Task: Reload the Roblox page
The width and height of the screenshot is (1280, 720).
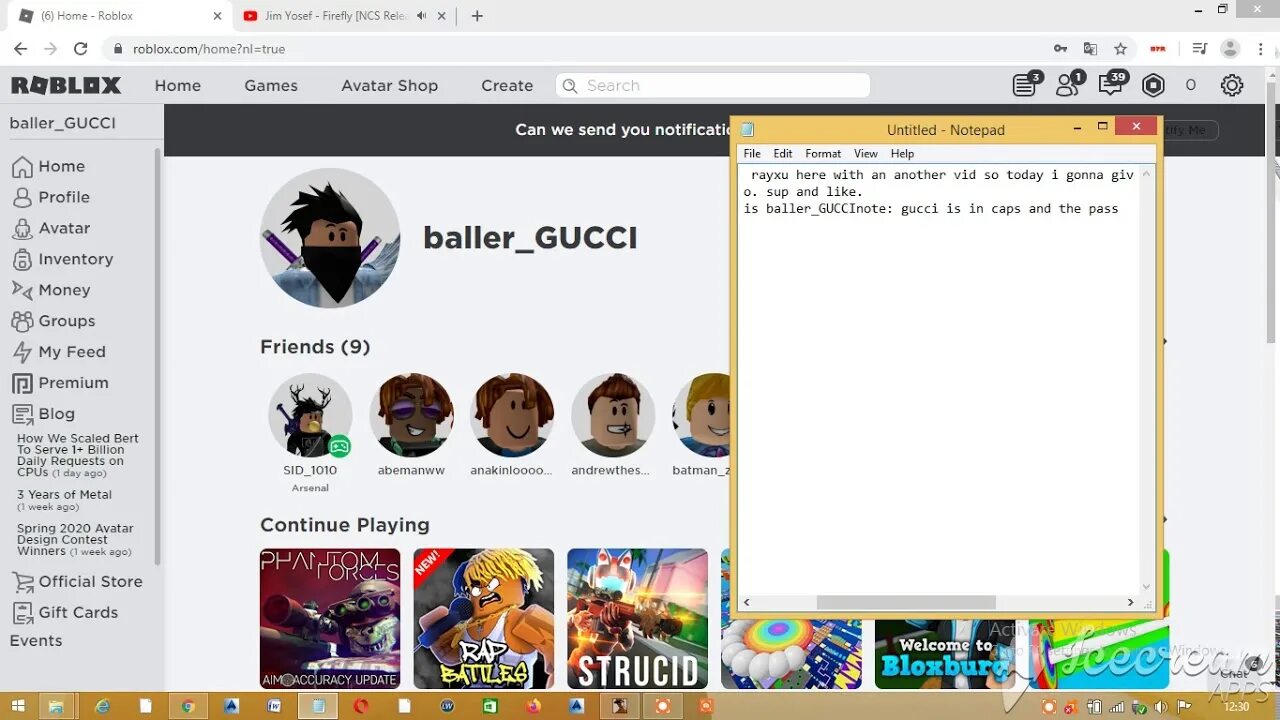Action: (81, 48)
